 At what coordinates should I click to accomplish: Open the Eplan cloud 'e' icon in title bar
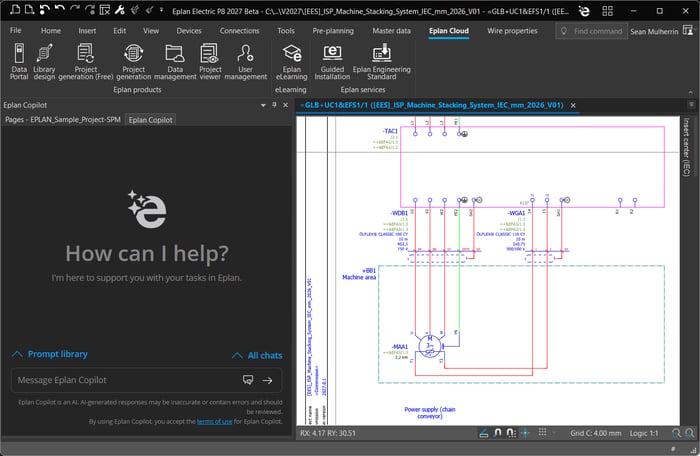tap(584, 11)
